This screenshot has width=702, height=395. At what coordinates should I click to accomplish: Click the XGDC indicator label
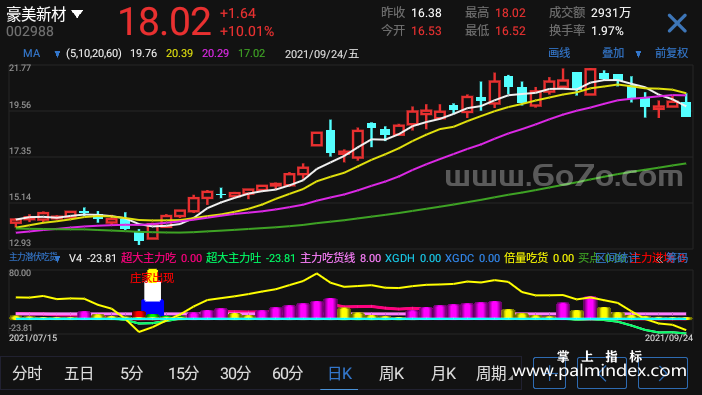click(459, 258)
